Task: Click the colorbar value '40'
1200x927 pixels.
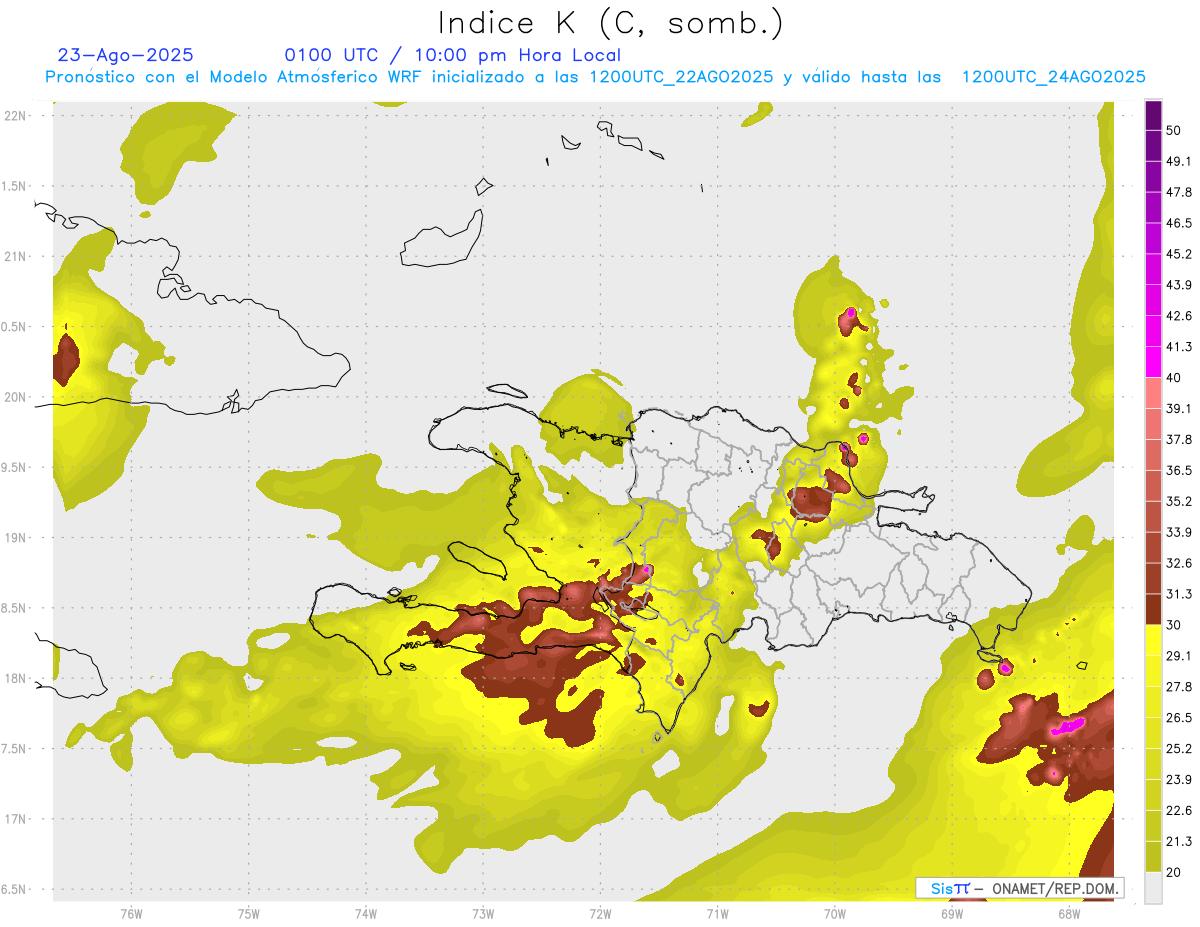Action: (x=1174, y=378)
